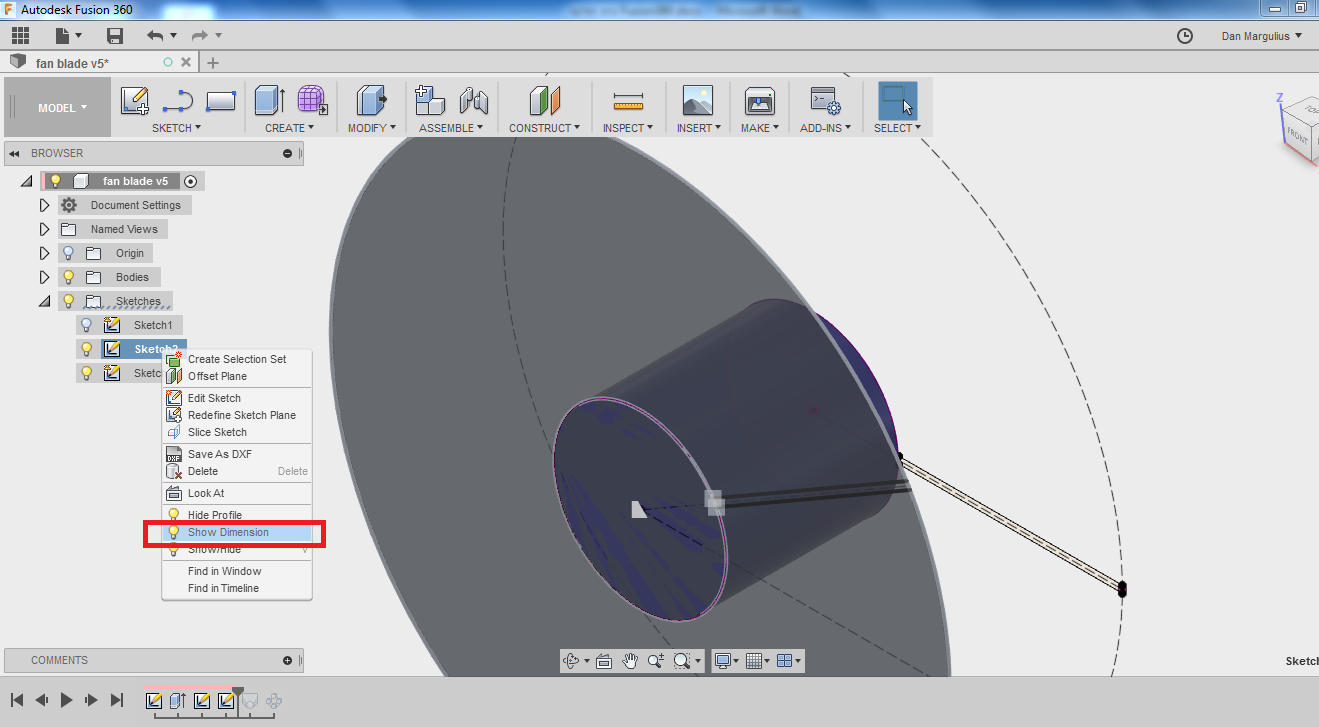1319x727 pixels.
Task: Toggle visibility bulb for Sketches folder
Action: click(69, 301)
